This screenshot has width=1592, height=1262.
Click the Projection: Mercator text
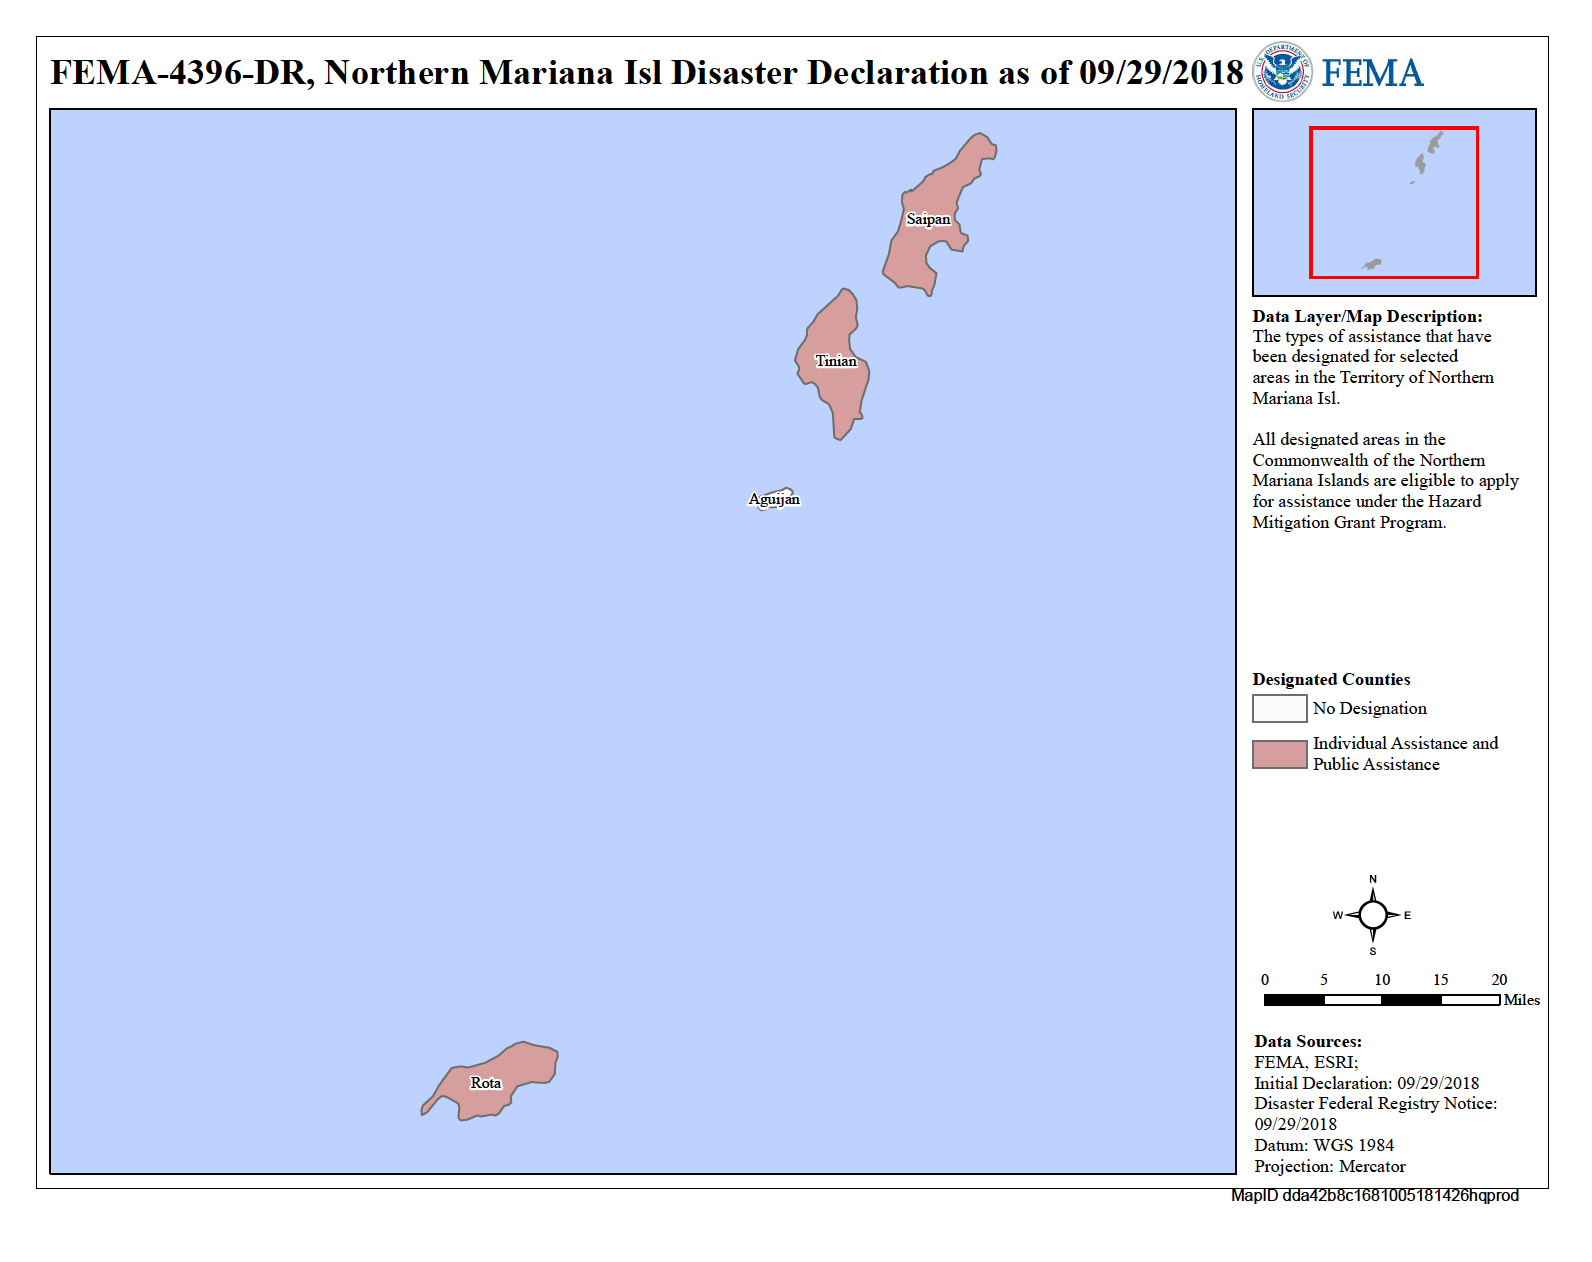pyautogui.click(x=1329, y=1166)
